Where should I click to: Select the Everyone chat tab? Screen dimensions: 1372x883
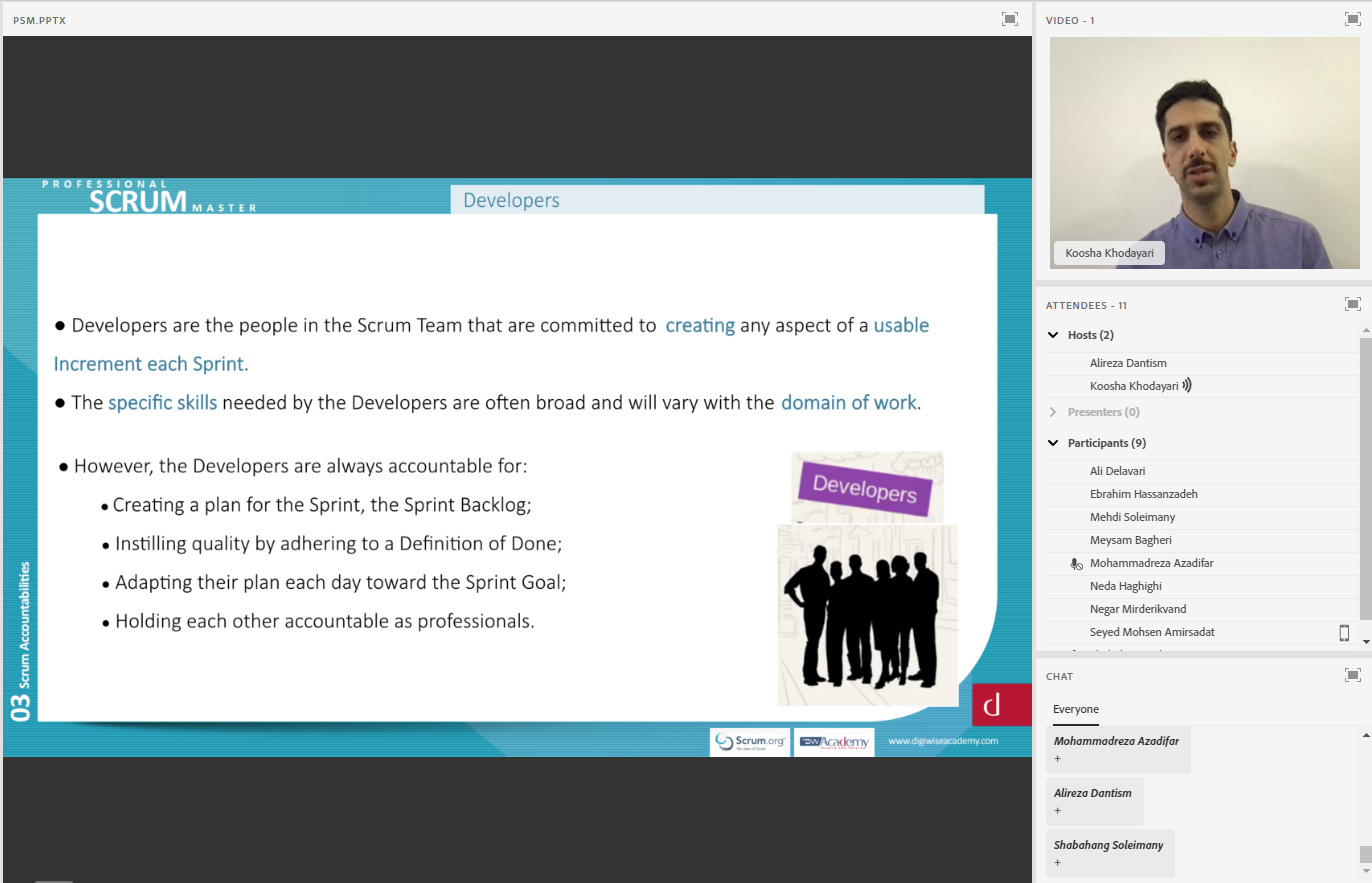1075,709
